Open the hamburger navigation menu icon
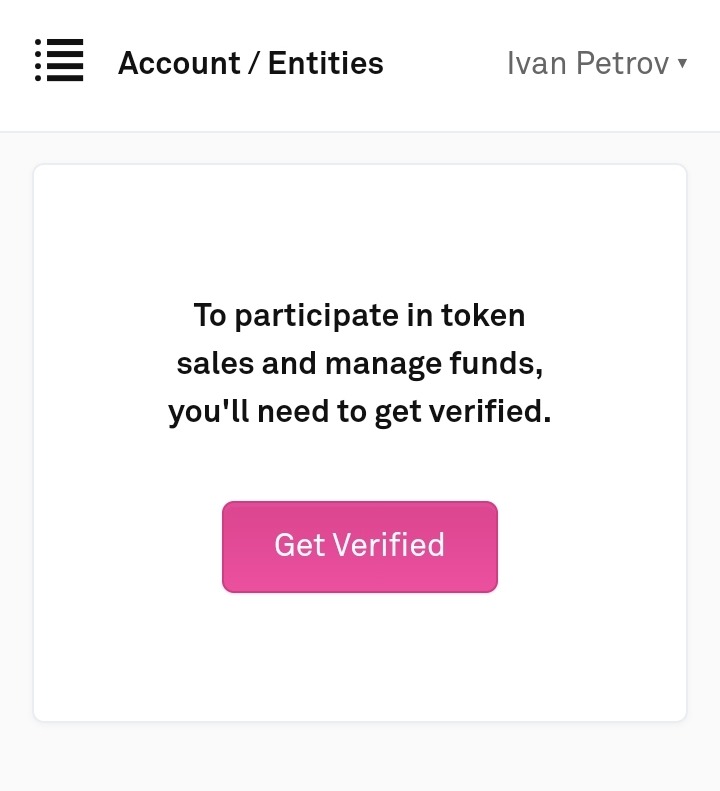720x791 pixels. click(x=59, y=61)
